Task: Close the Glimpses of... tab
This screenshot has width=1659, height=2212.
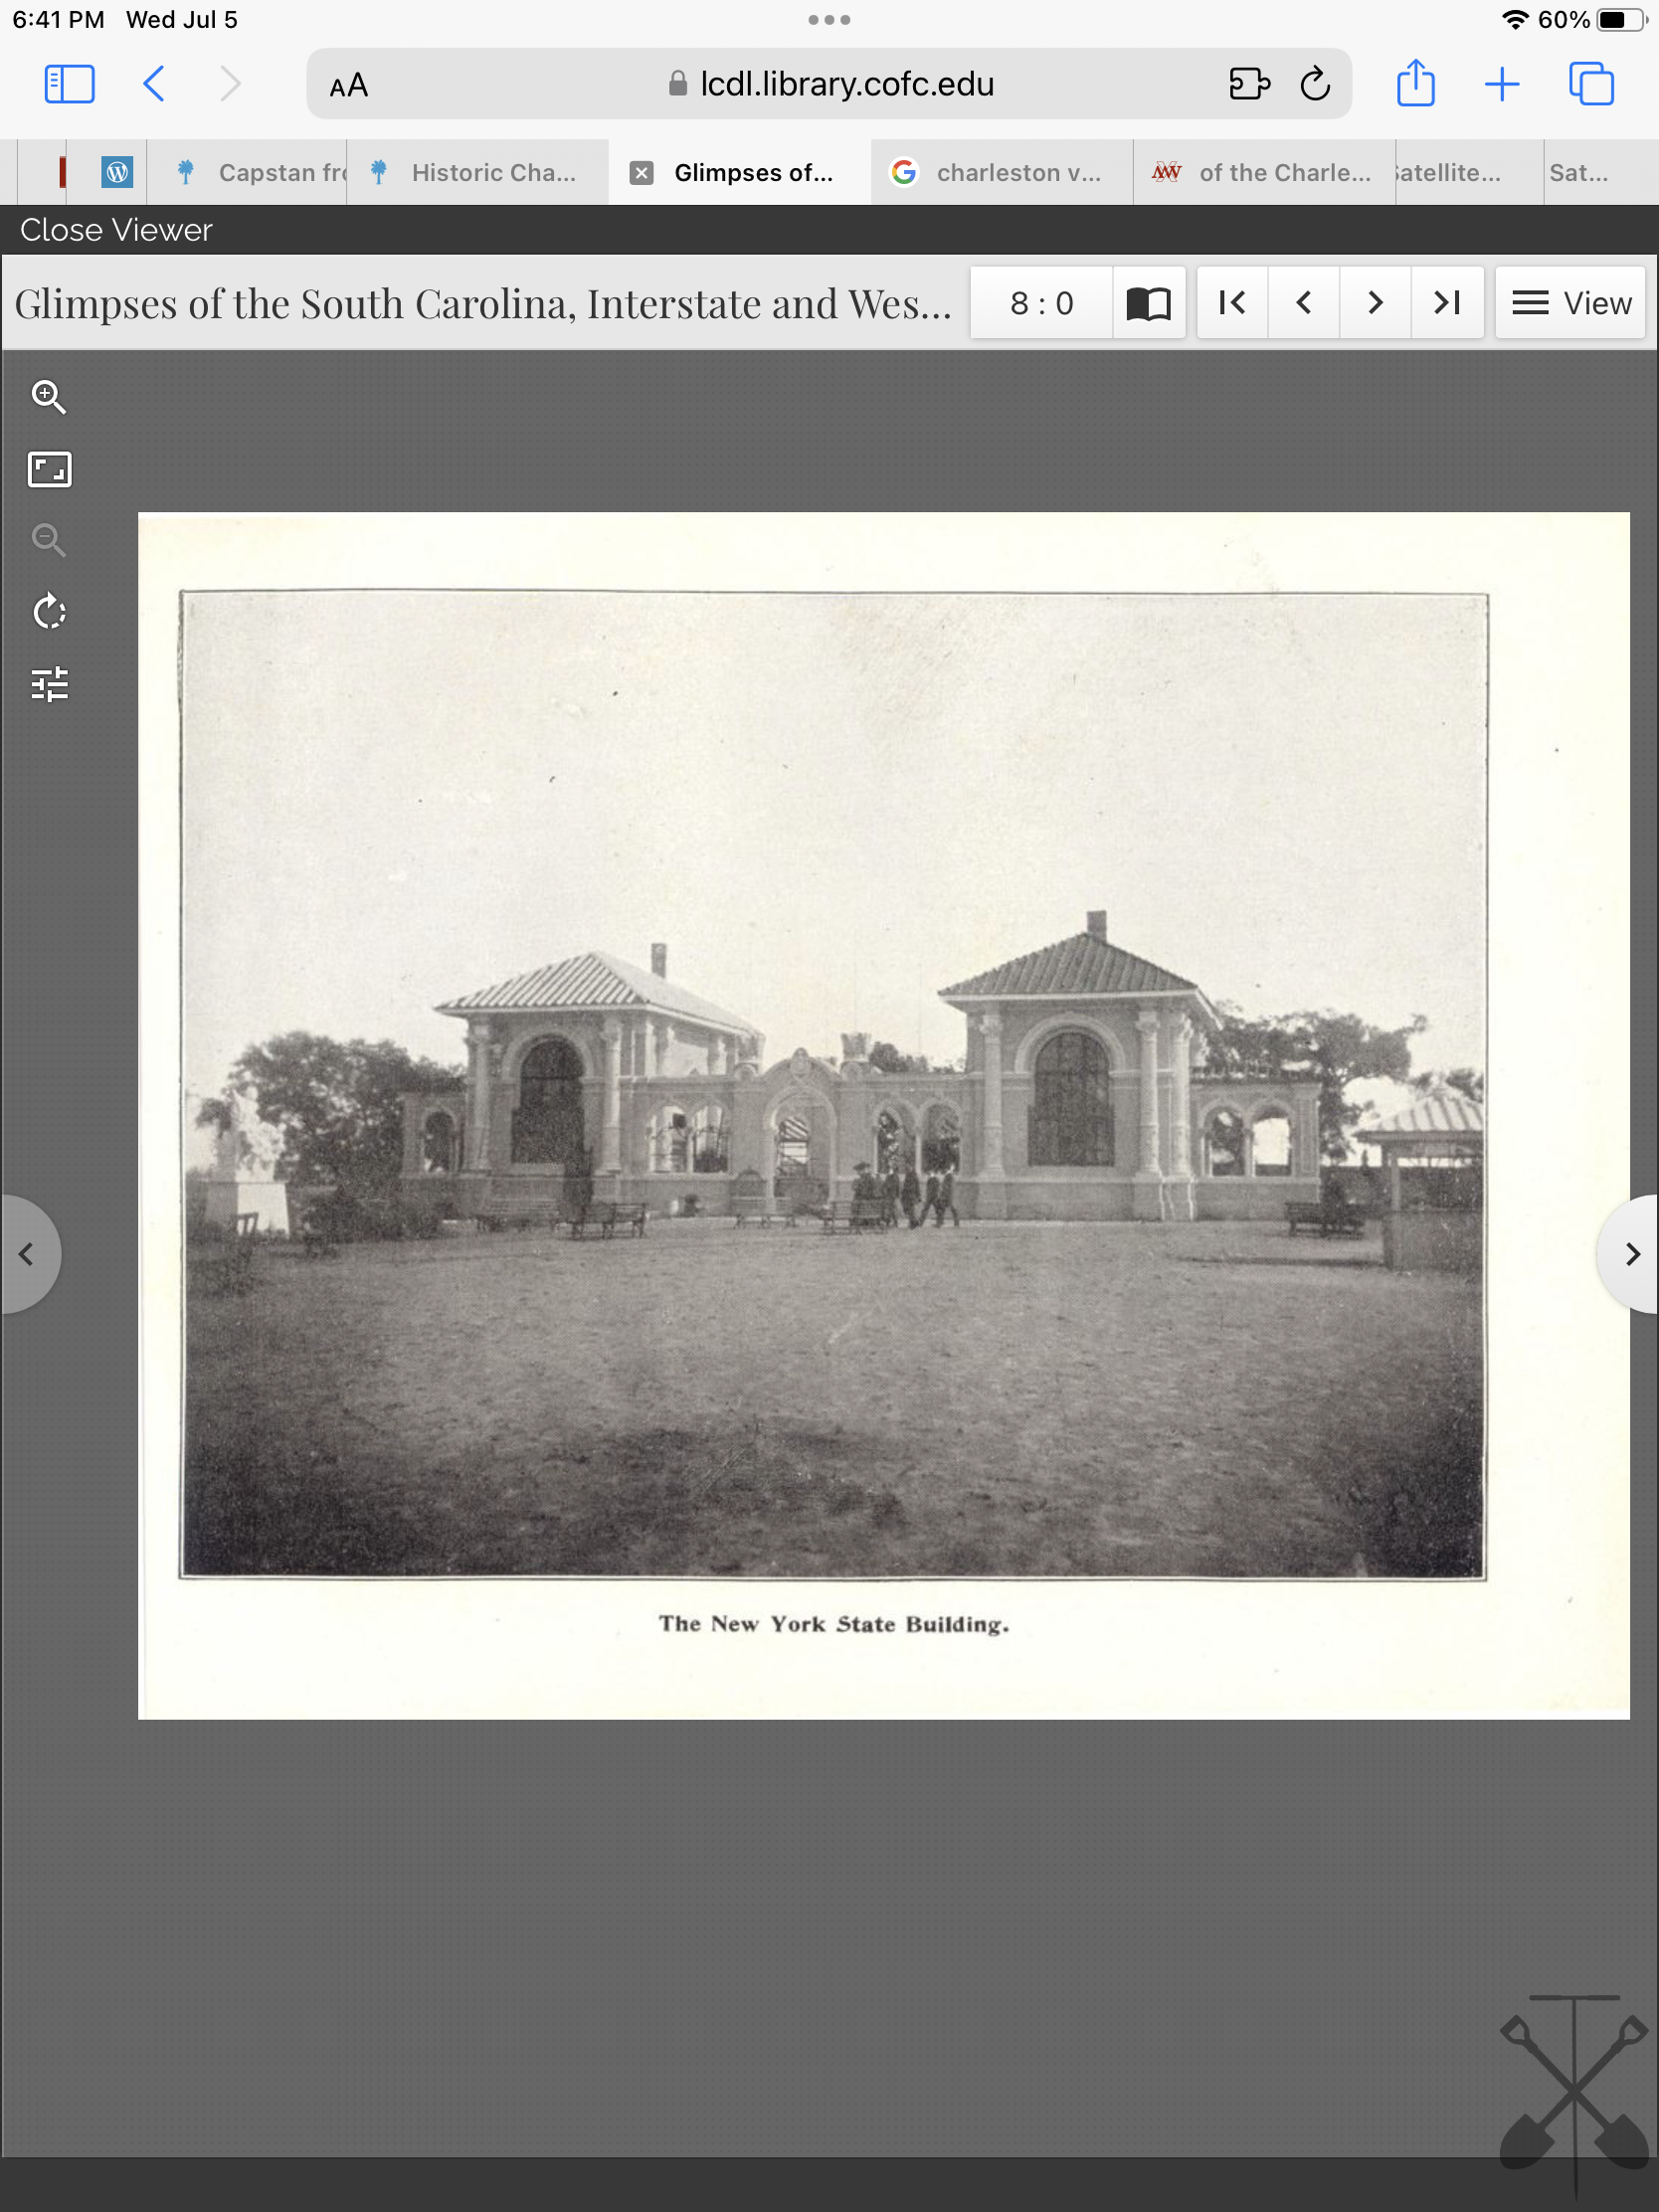Action: pos(641,173)
